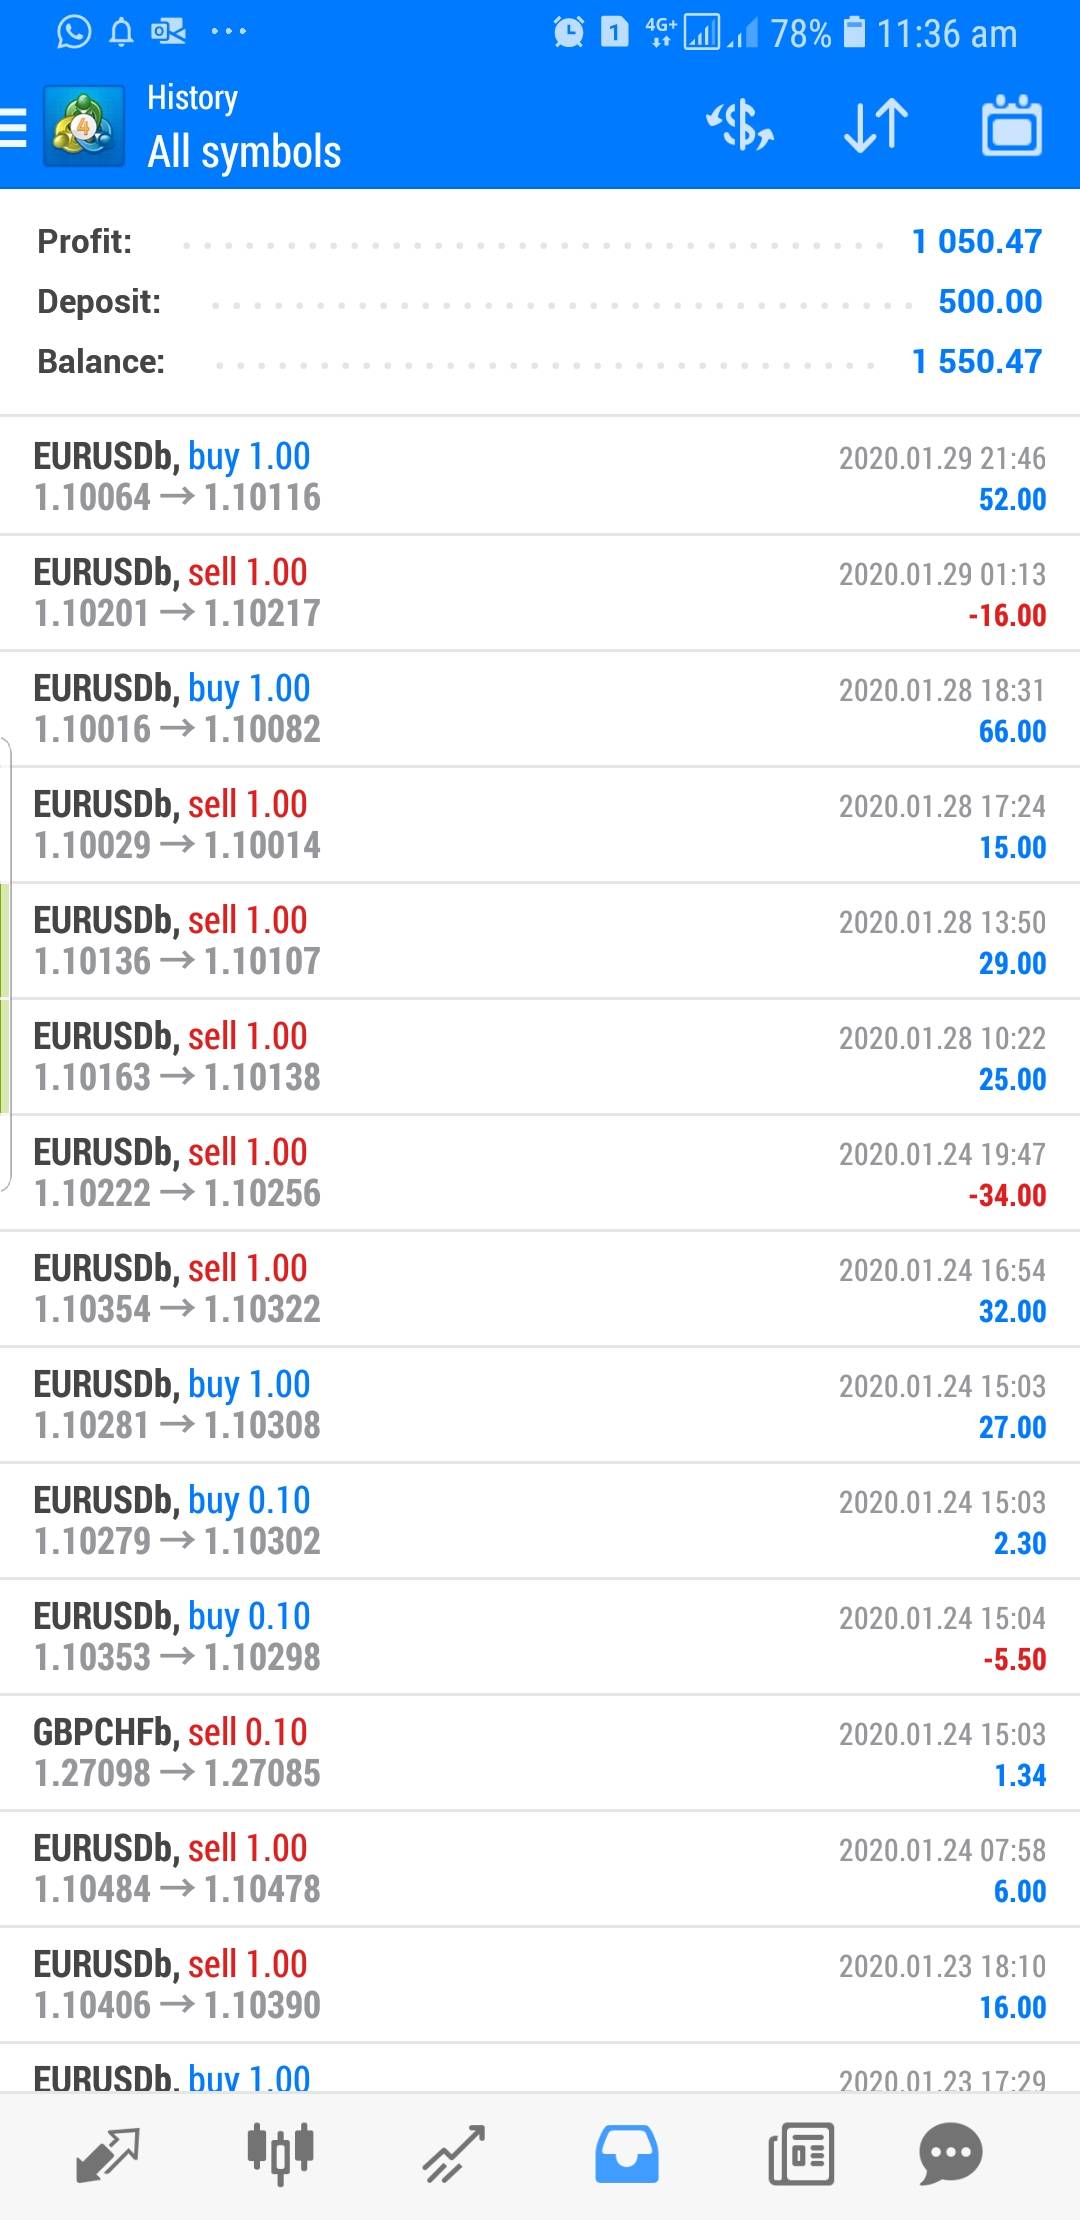1080x2220 pixels.
Task: Tap the Profit summary value 1 050.47
Action: pyautogui.click(x=977, y=241)
